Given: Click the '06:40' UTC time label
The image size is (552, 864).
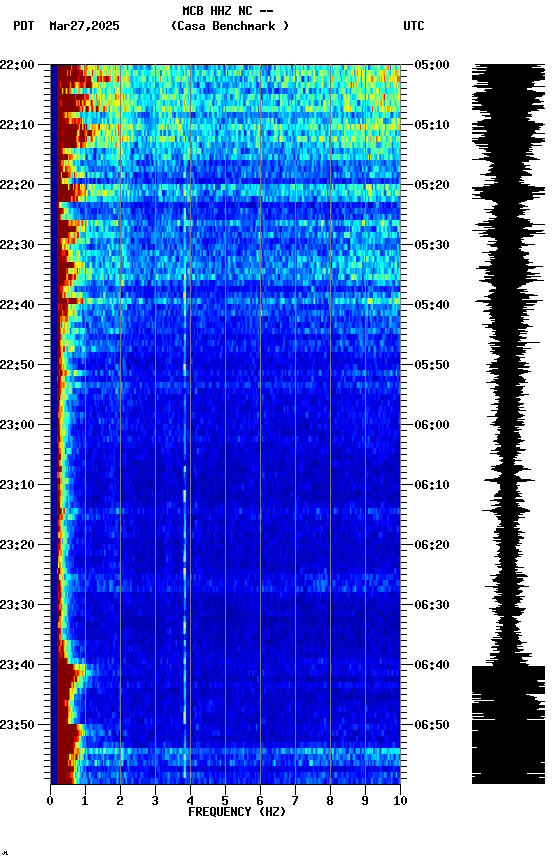Looking at the screenshot, I should [432, 666].
